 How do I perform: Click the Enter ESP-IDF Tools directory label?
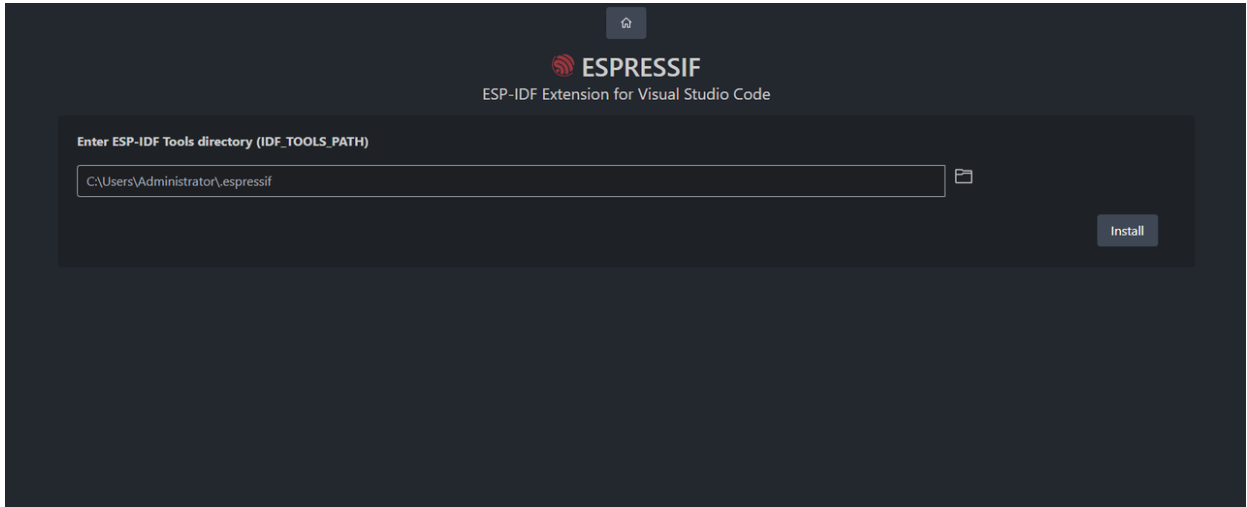click(223, 142)
